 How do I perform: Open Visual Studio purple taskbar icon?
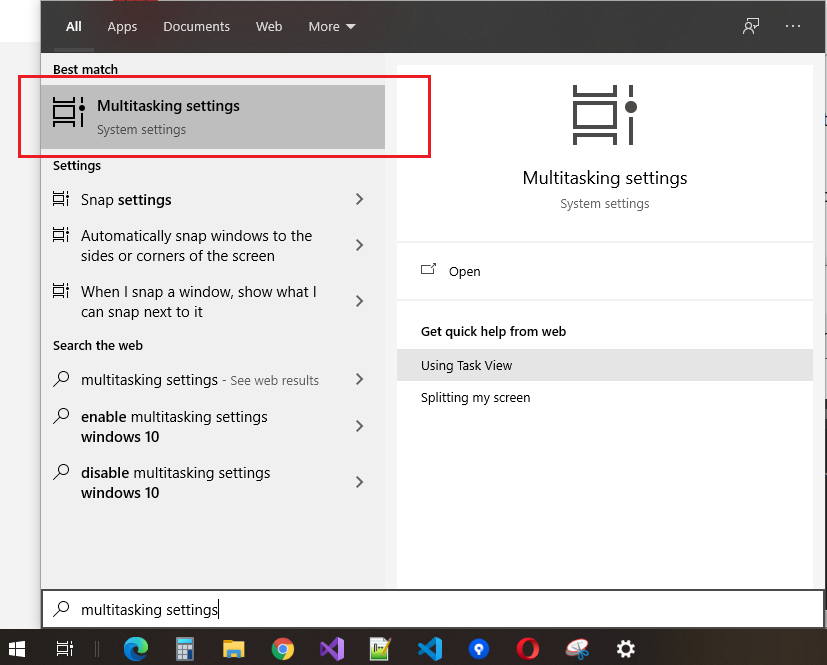tap(332, 649)
